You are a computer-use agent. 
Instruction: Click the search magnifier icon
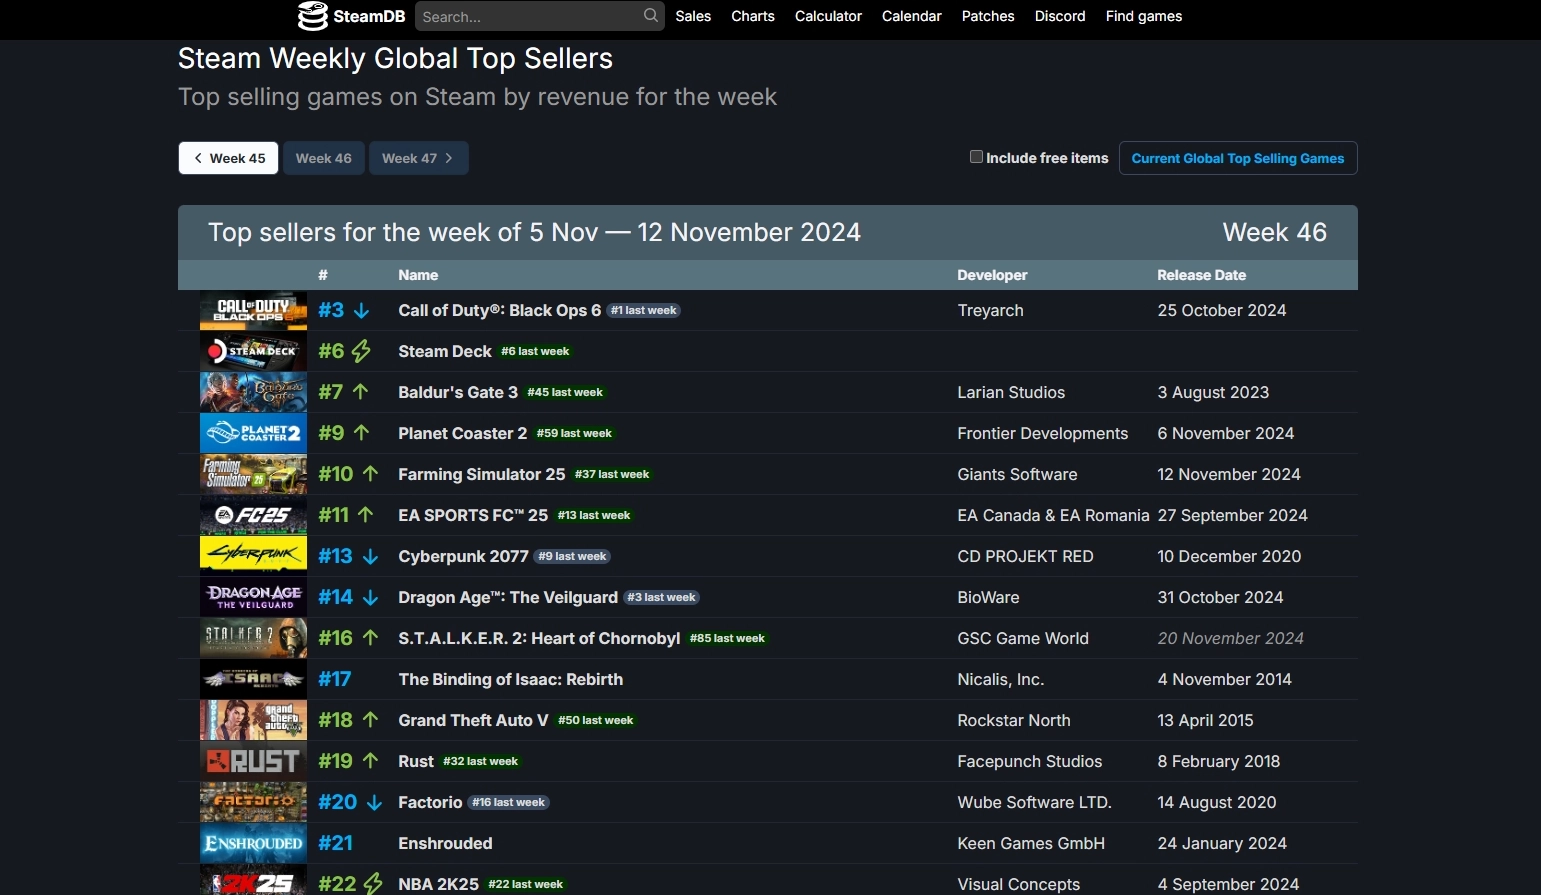pyautogui.click(x=650, y=16)
